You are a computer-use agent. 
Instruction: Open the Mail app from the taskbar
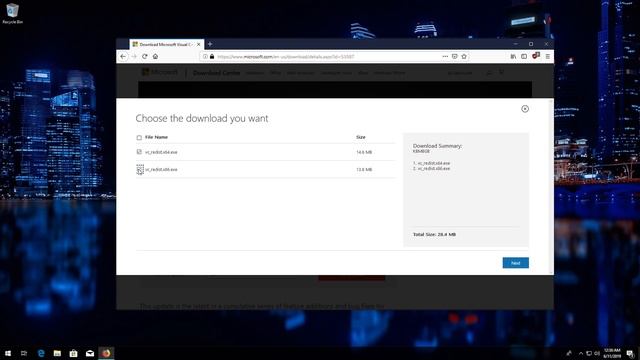point(90,353)
